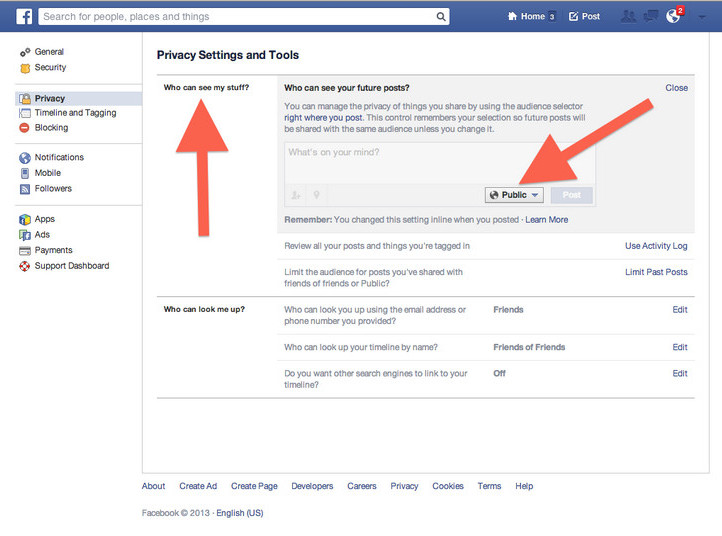This screenshot has width=722, height=536.
Task: Open the notifications globe icon
Action: (673, 17)
